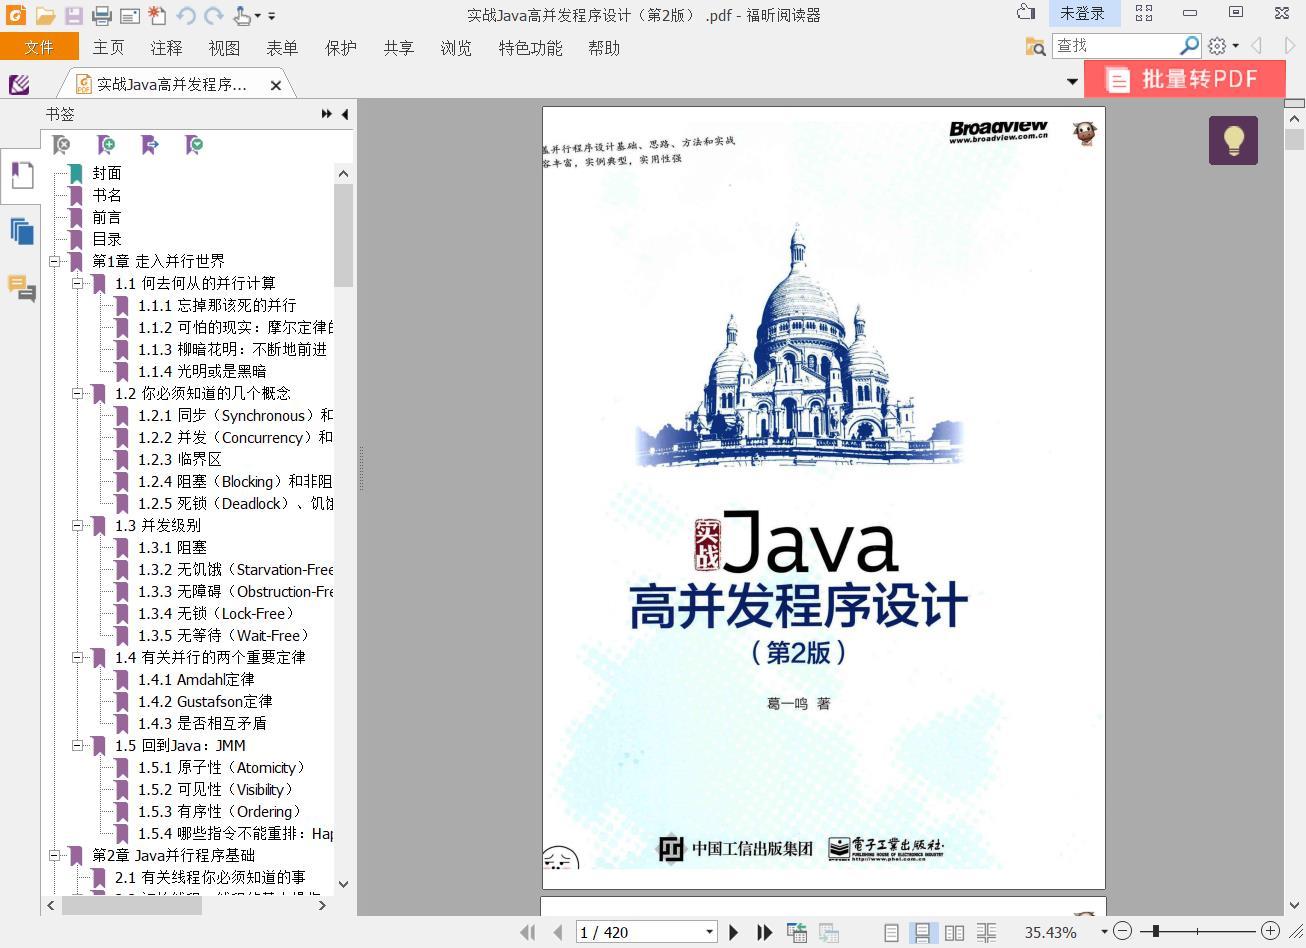Open the 共享 ribbon tab
This screenshot has width=1306, height=948.
coord(398,47)
